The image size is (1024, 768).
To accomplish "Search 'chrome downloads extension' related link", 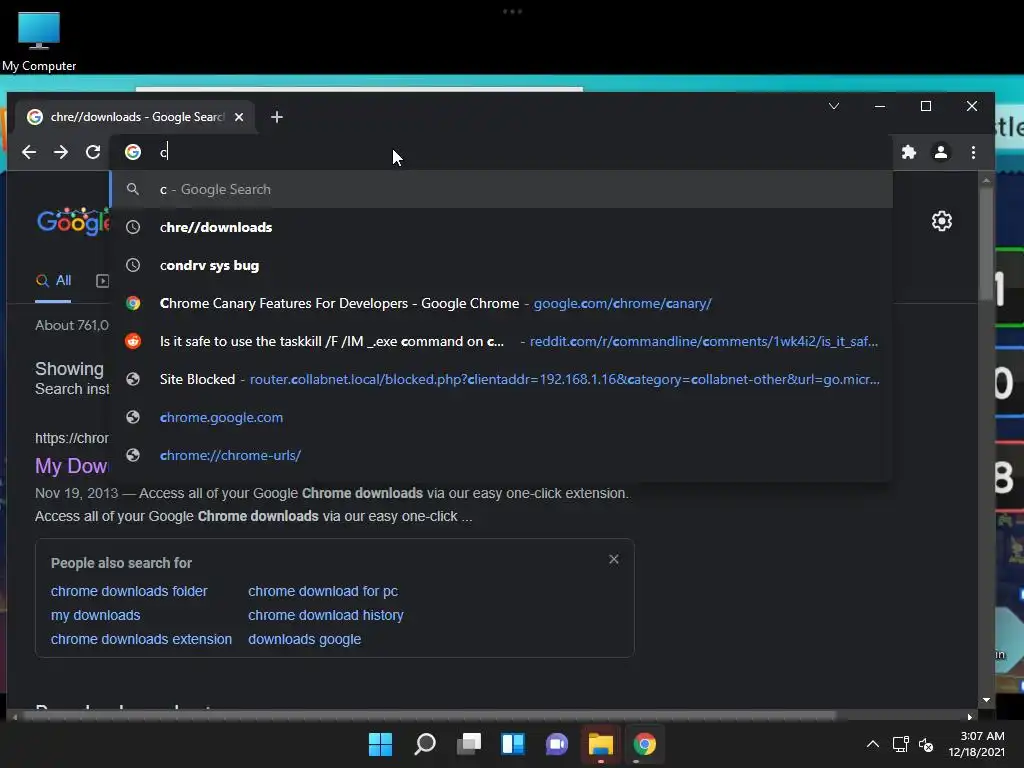I will pyautogui.click(x=141, y=639).
